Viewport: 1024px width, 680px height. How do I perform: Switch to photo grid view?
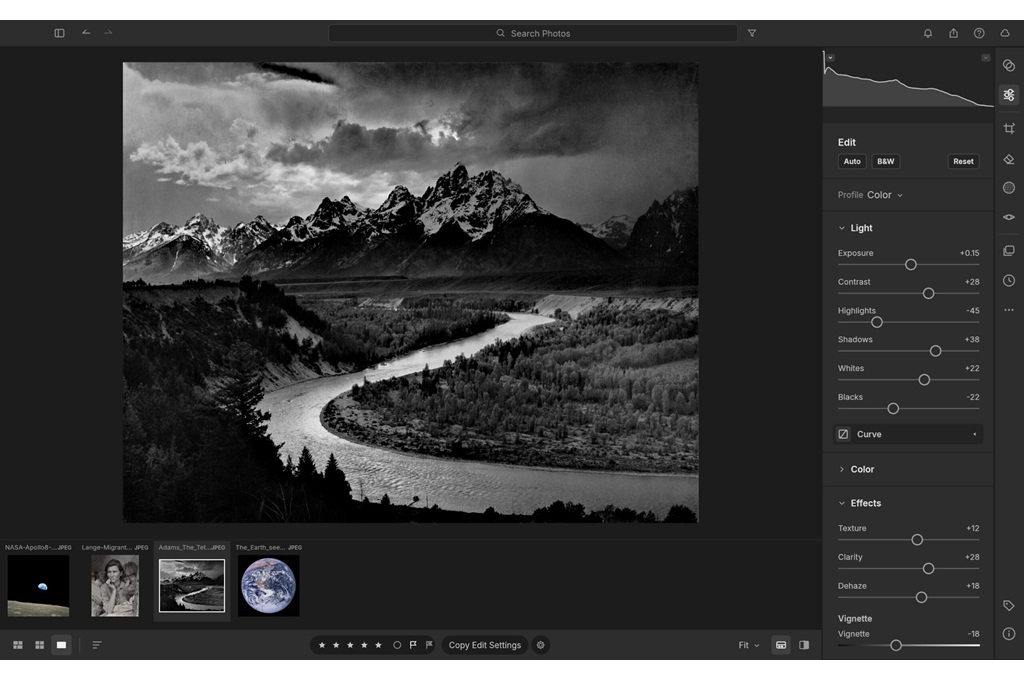pos(18,645)
